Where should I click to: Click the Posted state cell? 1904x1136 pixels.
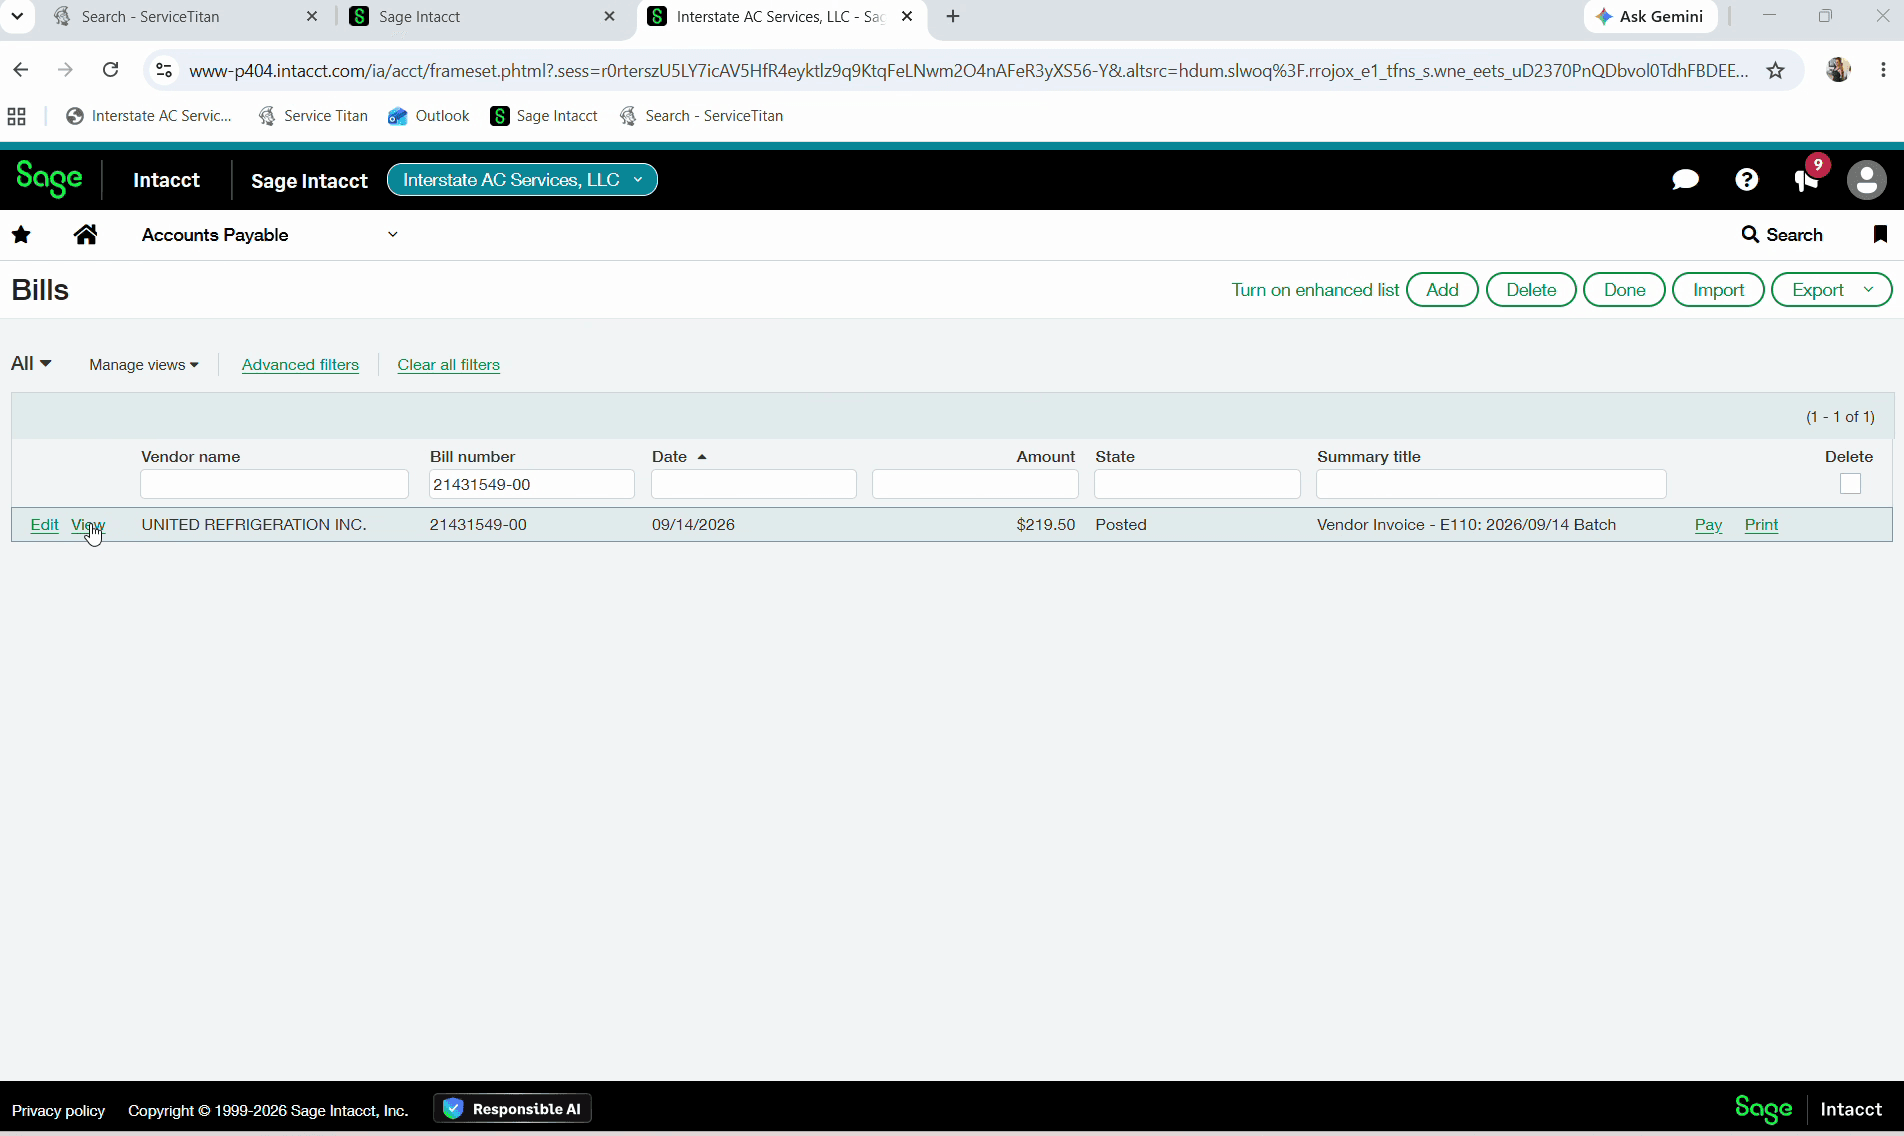[1120, 525]
